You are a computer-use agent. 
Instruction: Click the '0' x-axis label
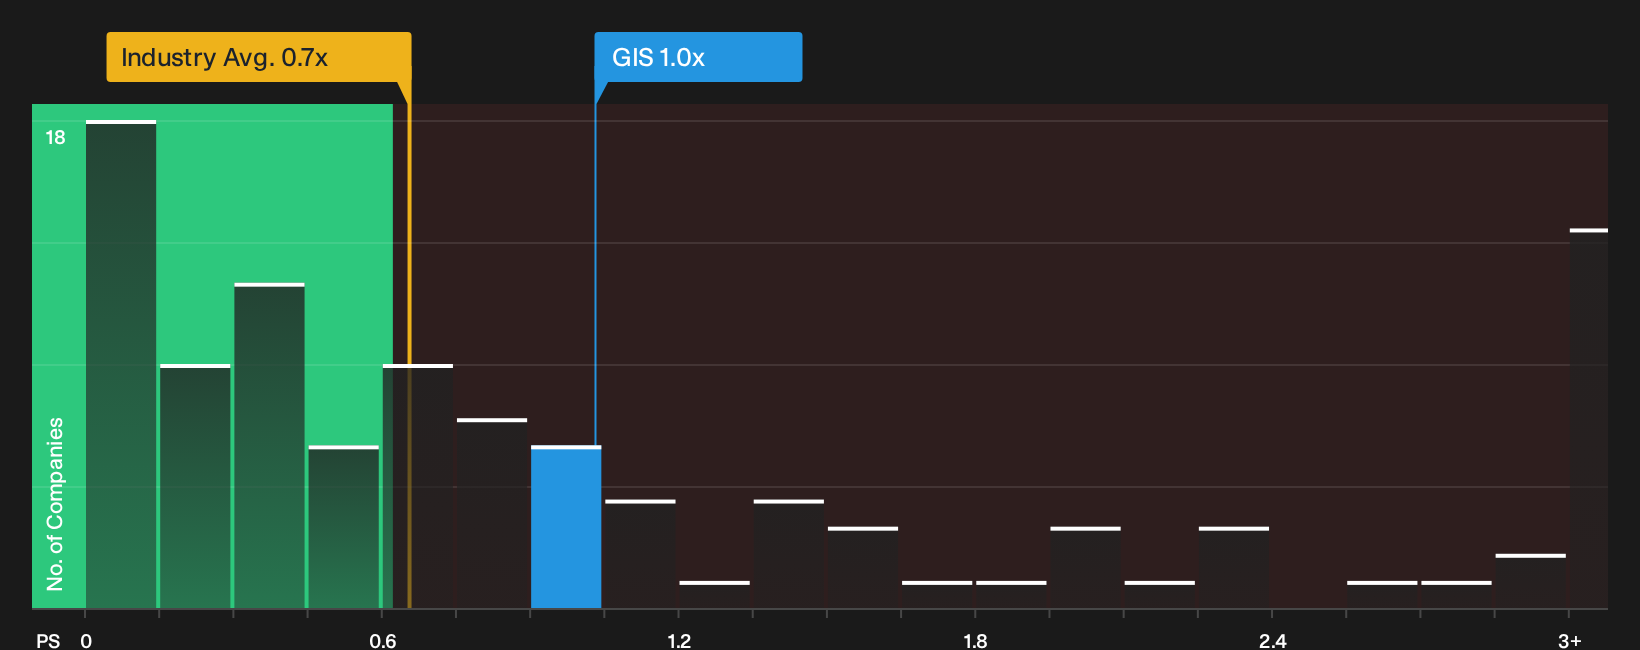tap(86, 640)
